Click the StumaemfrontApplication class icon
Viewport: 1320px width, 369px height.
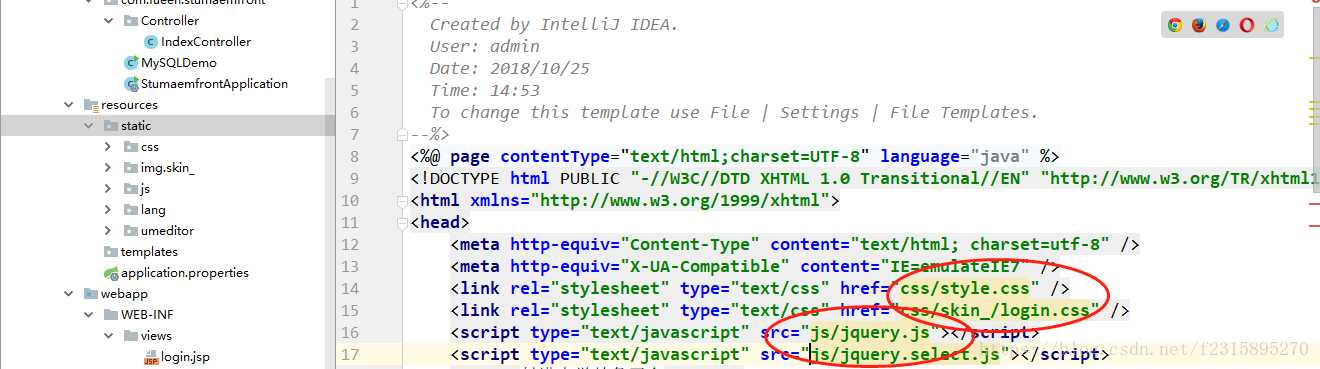(131, 84)
